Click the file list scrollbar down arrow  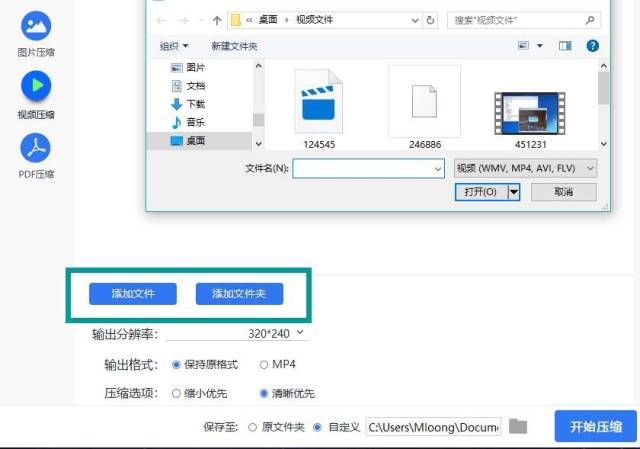pos(604,144)
